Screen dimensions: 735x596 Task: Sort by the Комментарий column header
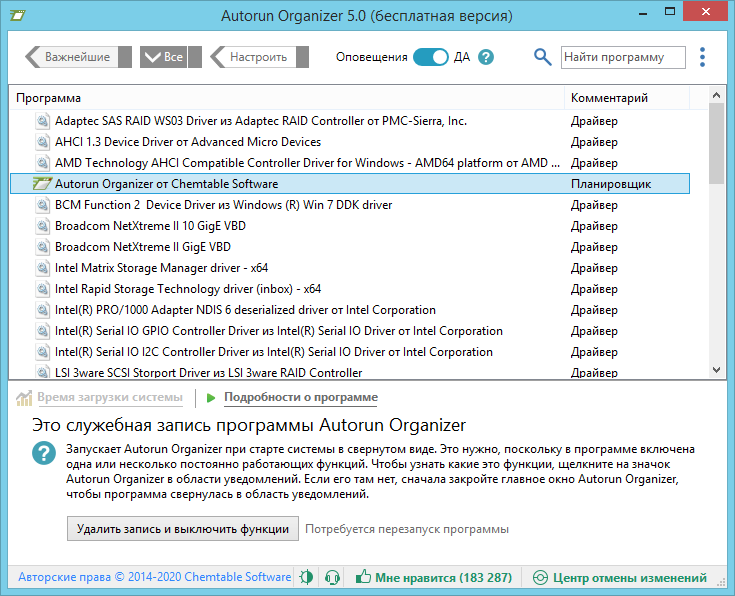[627, 98]
